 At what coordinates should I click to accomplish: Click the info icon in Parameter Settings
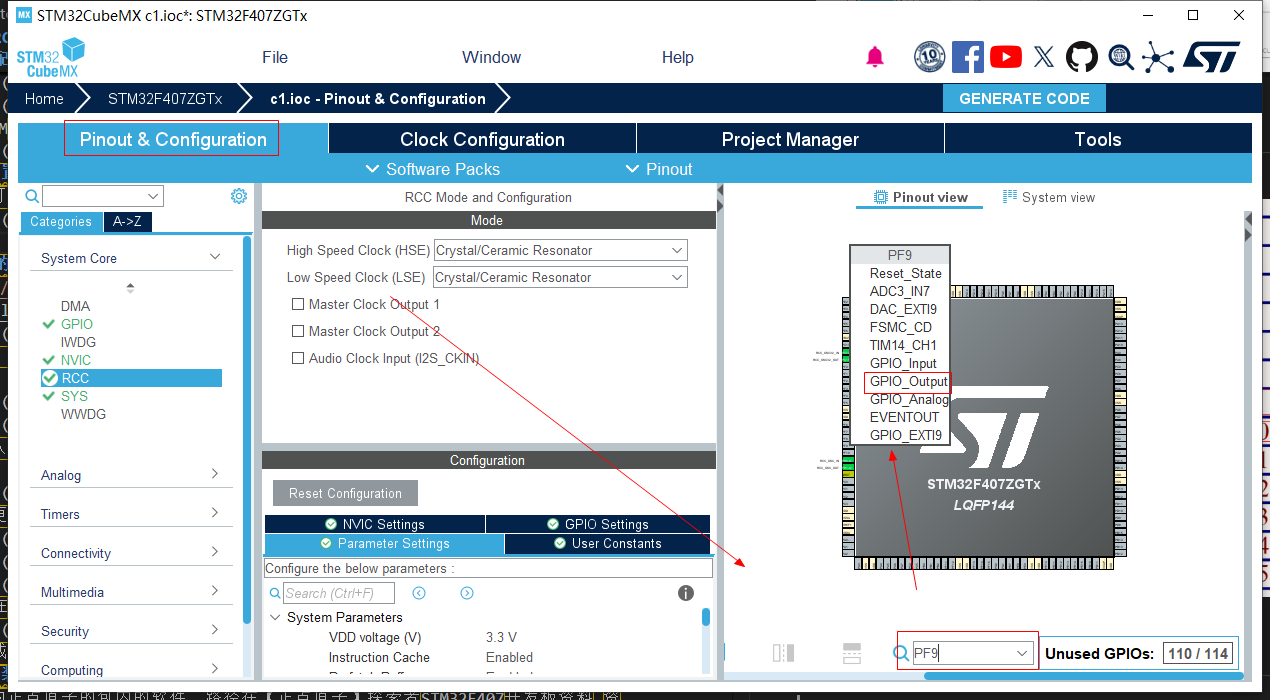pyautogui.click(x=686, y=593)
